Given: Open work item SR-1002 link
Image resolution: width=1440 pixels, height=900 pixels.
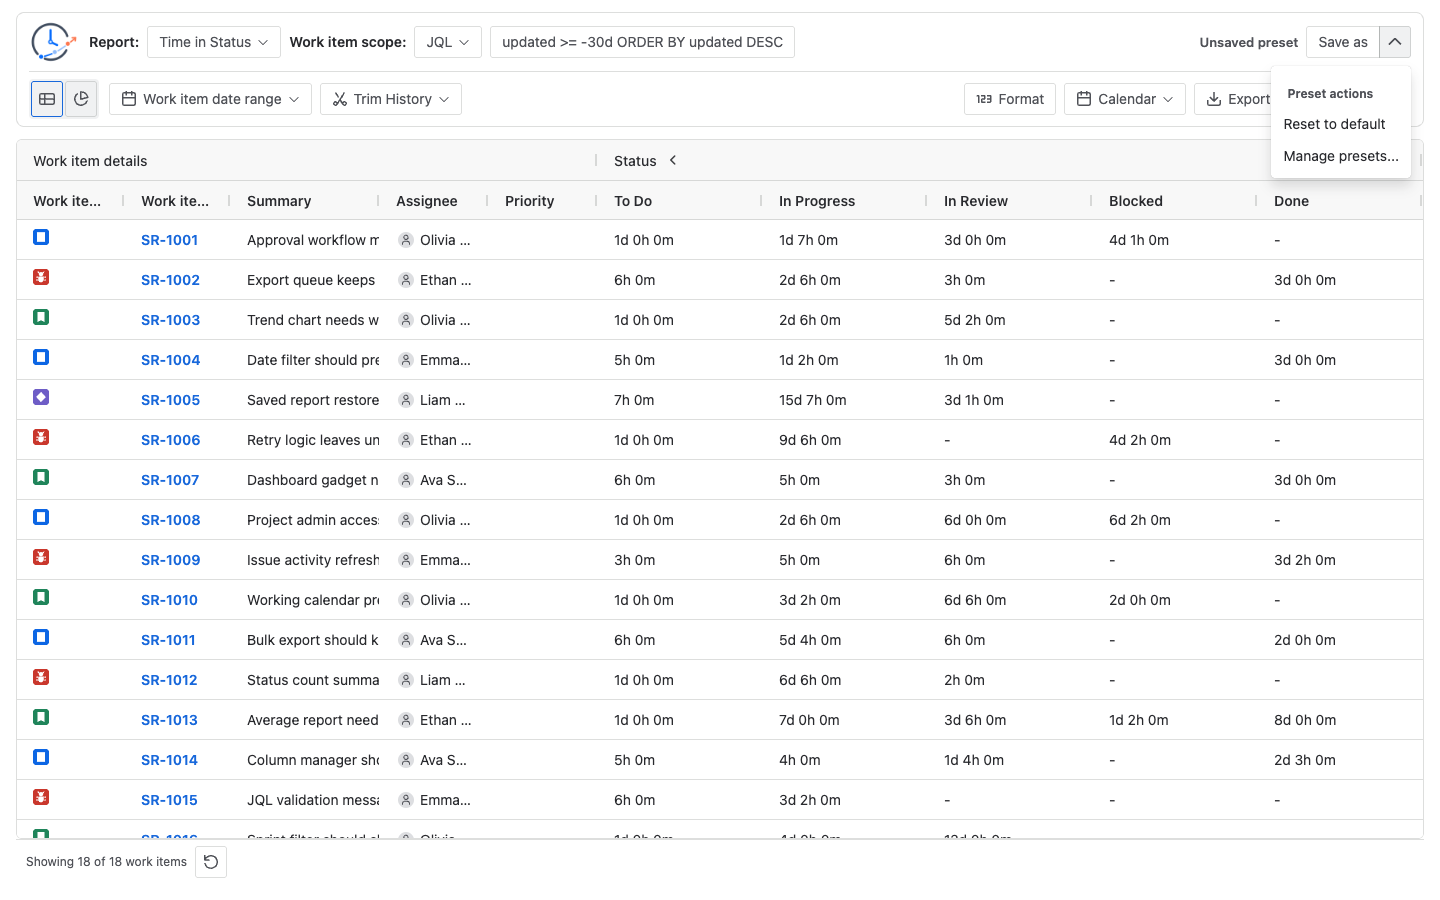Looking at the screenshot, I should pyautogui.click(x=170, y=280).
